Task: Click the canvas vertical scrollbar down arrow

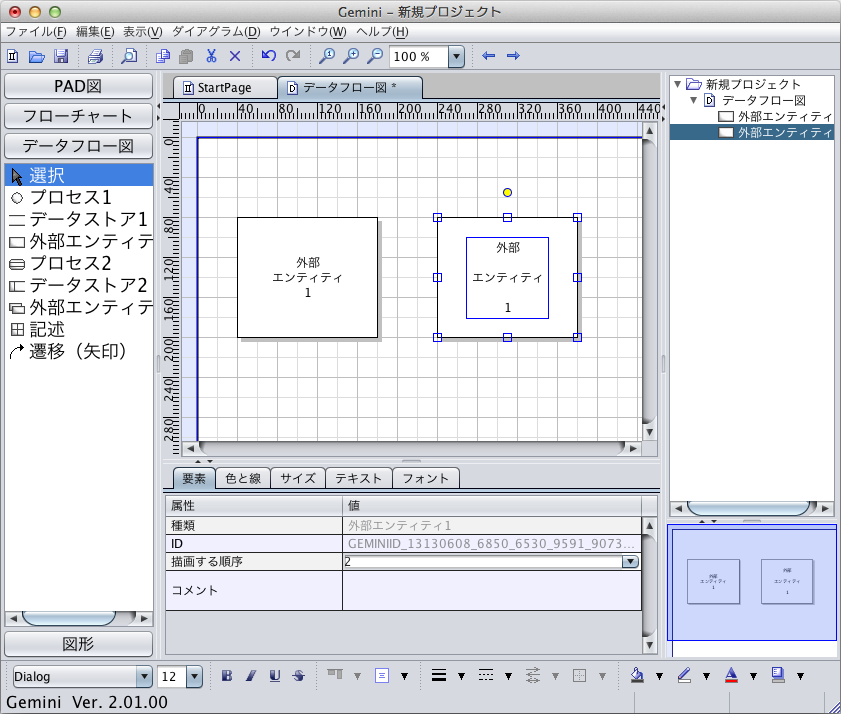Action: pyautogui.click(x=649, y=432)
